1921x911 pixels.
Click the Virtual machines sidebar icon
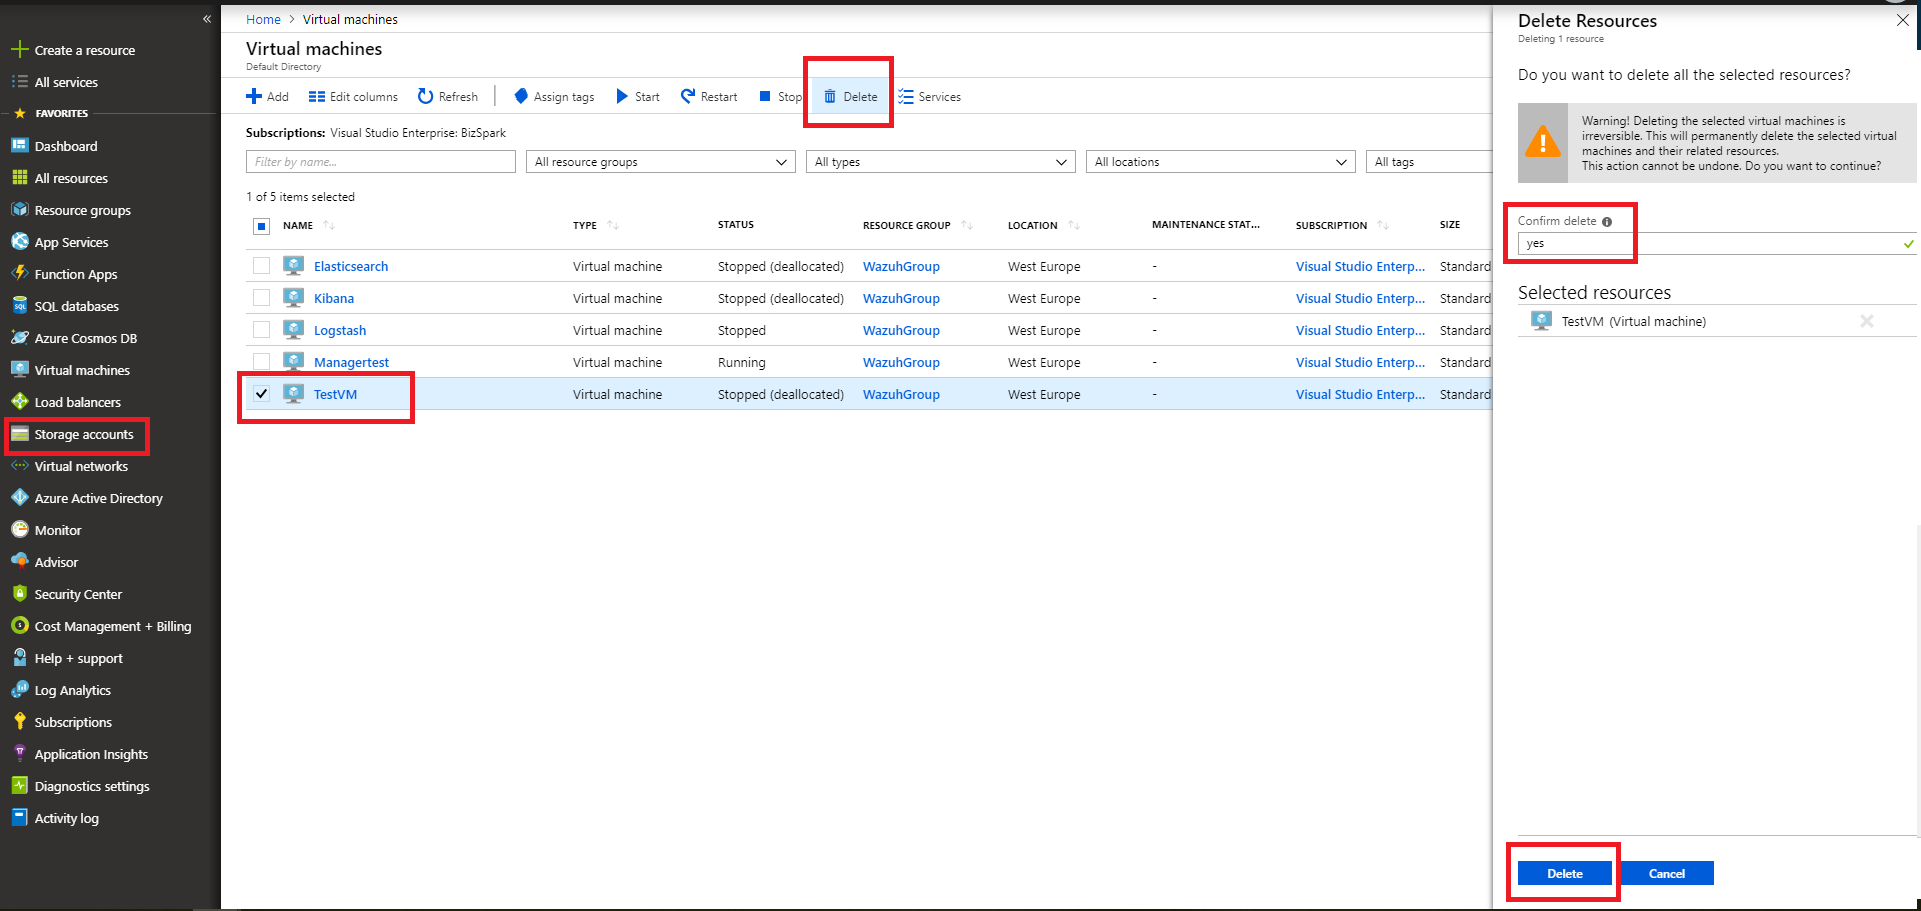click(19, 370)
